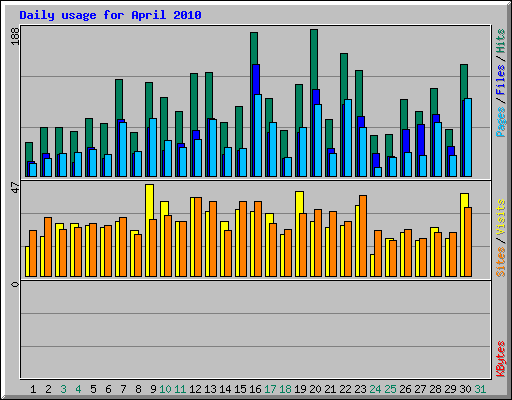Click green weekend day '4' label
Screen dimensions: 512x400
78,389
